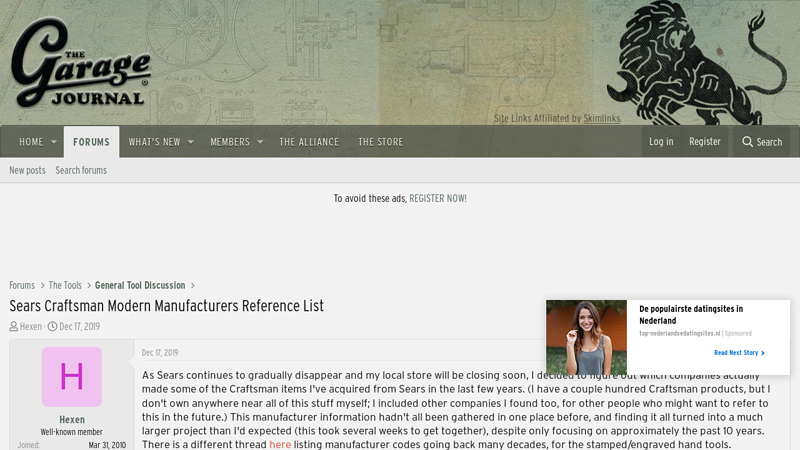800x450 pixels.
Task: Click top-nederlandsedatingsites.nl sponsor link
Action: [680, 333]
